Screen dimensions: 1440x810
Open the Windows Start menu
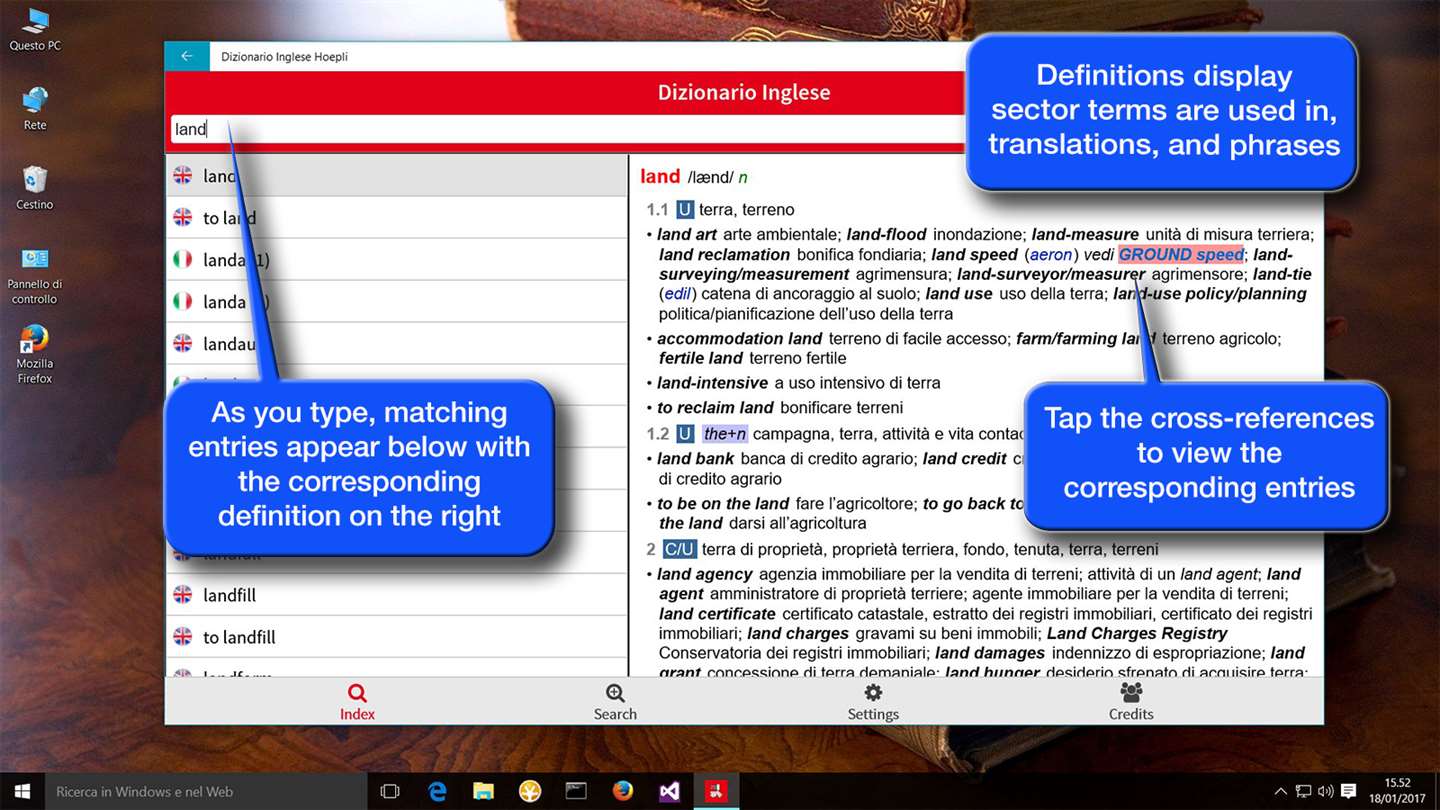(22, 791)
